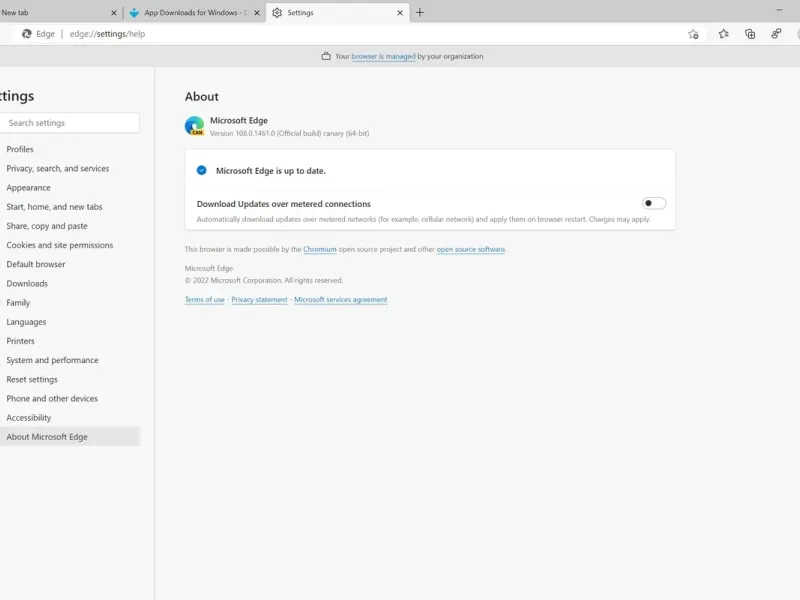Open Family settings
The image size is (800, 600).
coord(18,303)
